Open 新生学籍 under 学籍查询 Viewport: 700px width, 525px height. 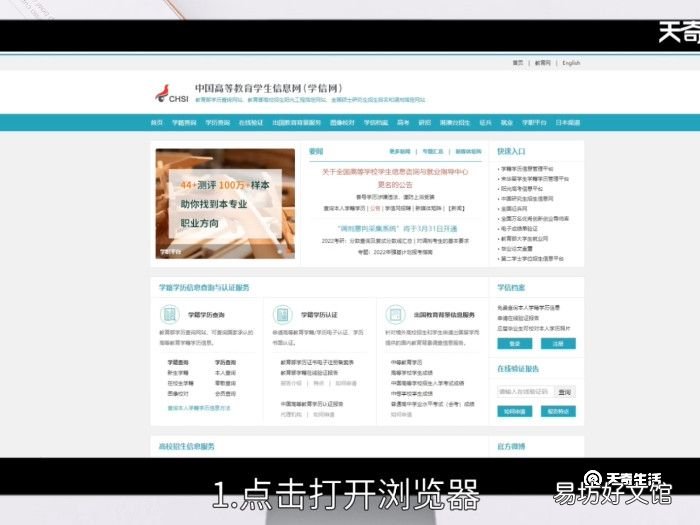click(x=178, y=373)
